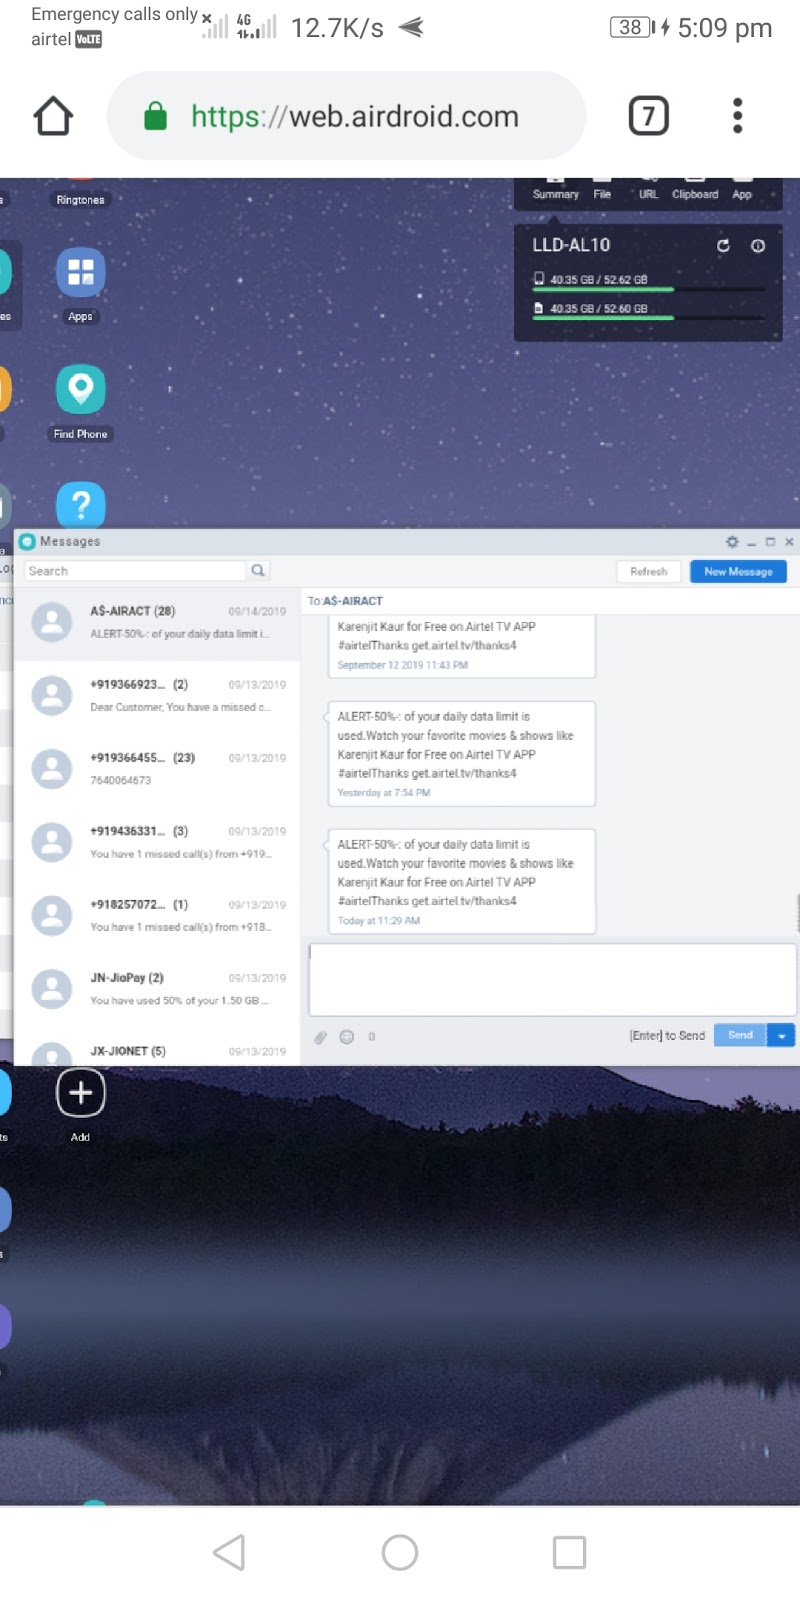The width and height of the screenshot is (800, 1600).
Task: Open the +919366923... (2) conversation
Action: (157, 696)
